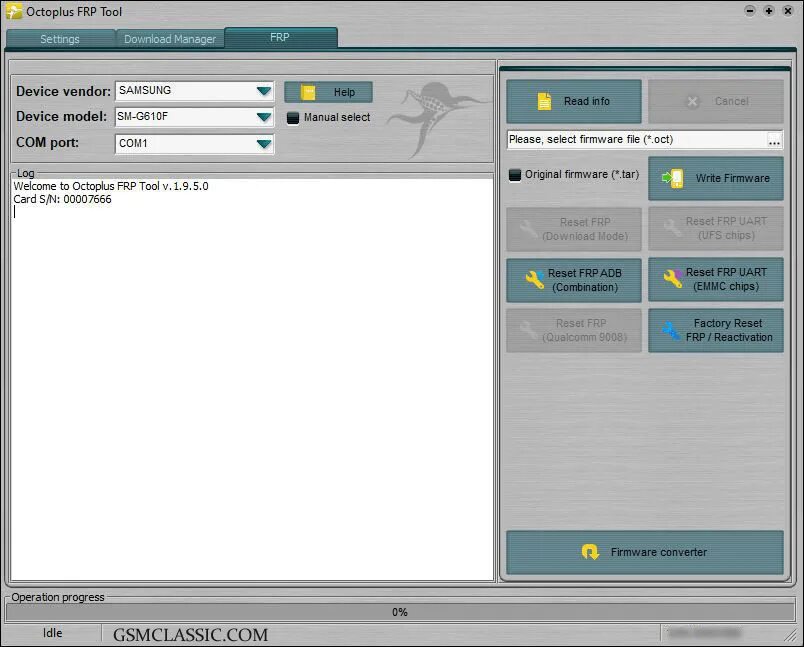Click the 'Welcome to Octoplus FRP Tool v.1.9.5.0' log line
The image size is (804, 647).
tap(111, 186)
